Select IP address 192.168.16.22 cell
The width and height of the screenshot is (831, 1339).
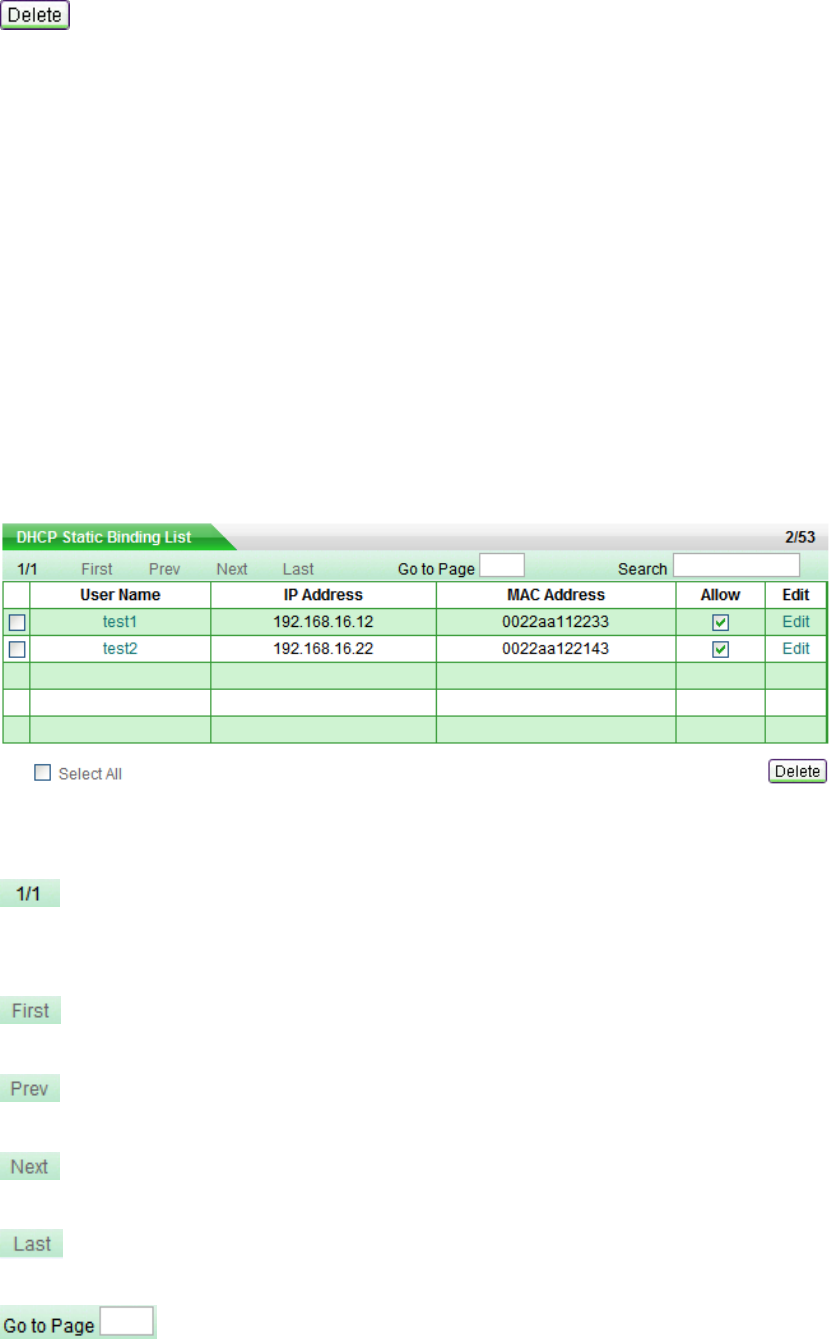point(323,649)
